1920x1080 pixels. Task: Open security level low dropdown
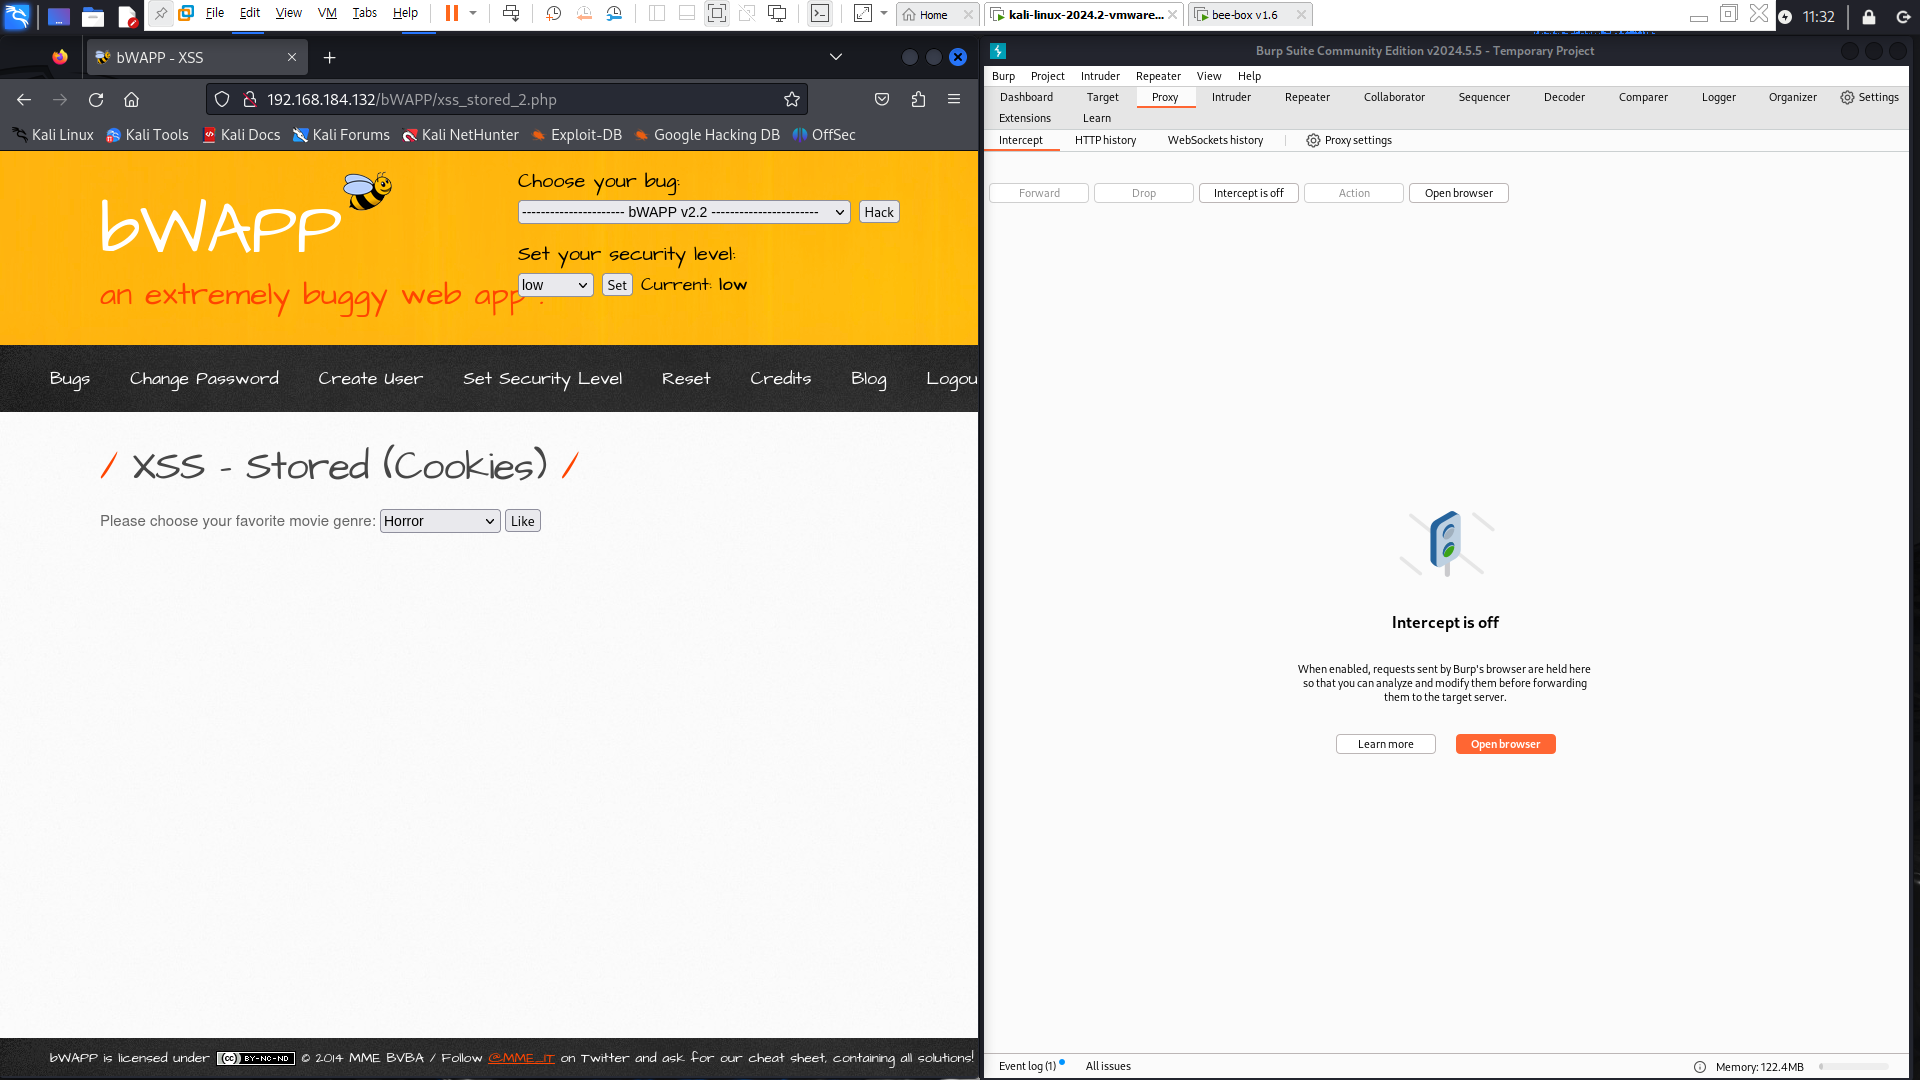click(555, 285)
